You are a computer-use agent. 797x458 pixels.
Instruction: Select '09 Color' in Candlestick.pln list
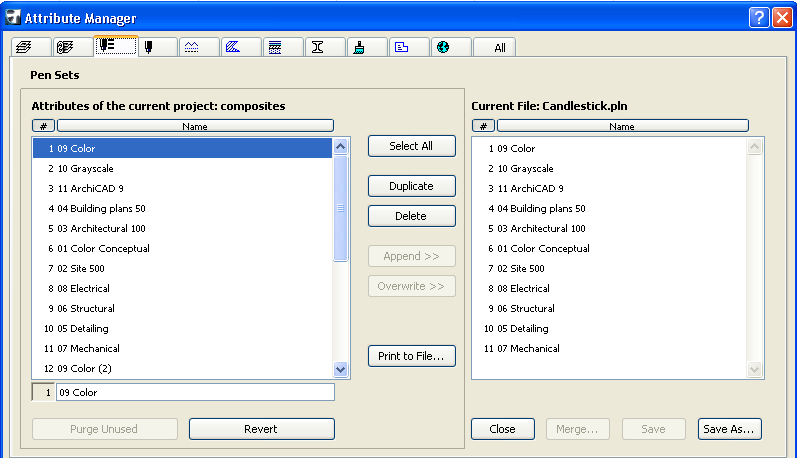pyautogui.click(x=609, y=148)
